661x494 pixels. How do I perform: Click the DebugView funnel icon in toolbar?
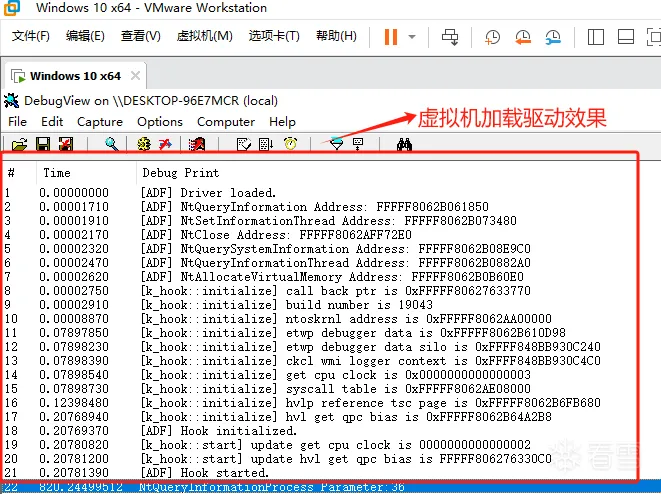tap(336, 144)
